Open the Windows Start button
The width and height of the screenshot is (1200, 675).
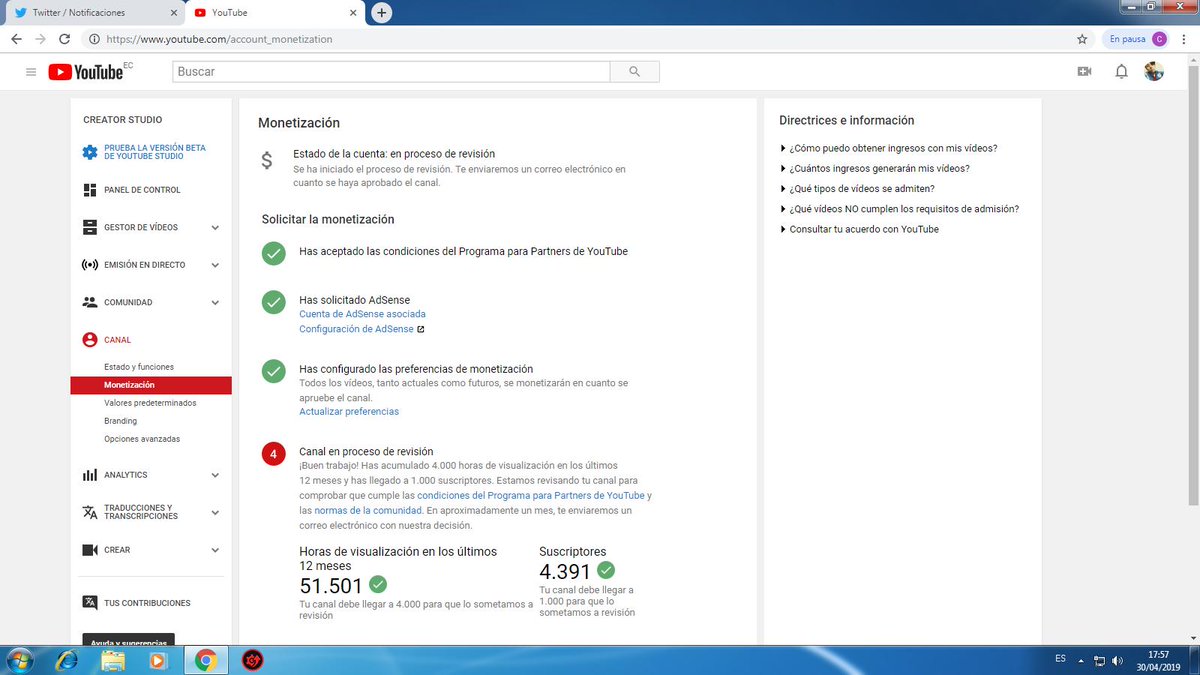click(20, 660)
